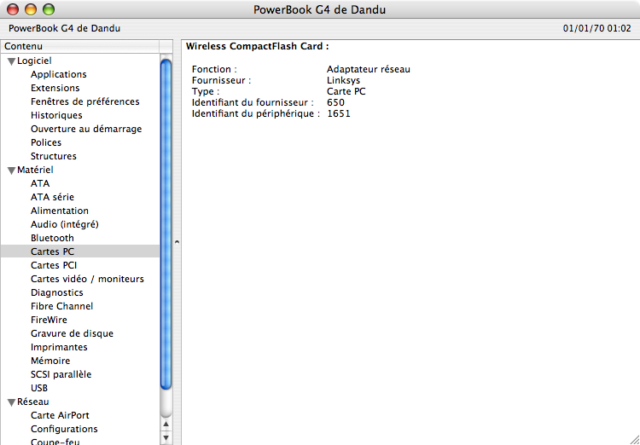Select Bluetooth entry
Viewport: 640px width, 445px height.
(x=52, y=238)
